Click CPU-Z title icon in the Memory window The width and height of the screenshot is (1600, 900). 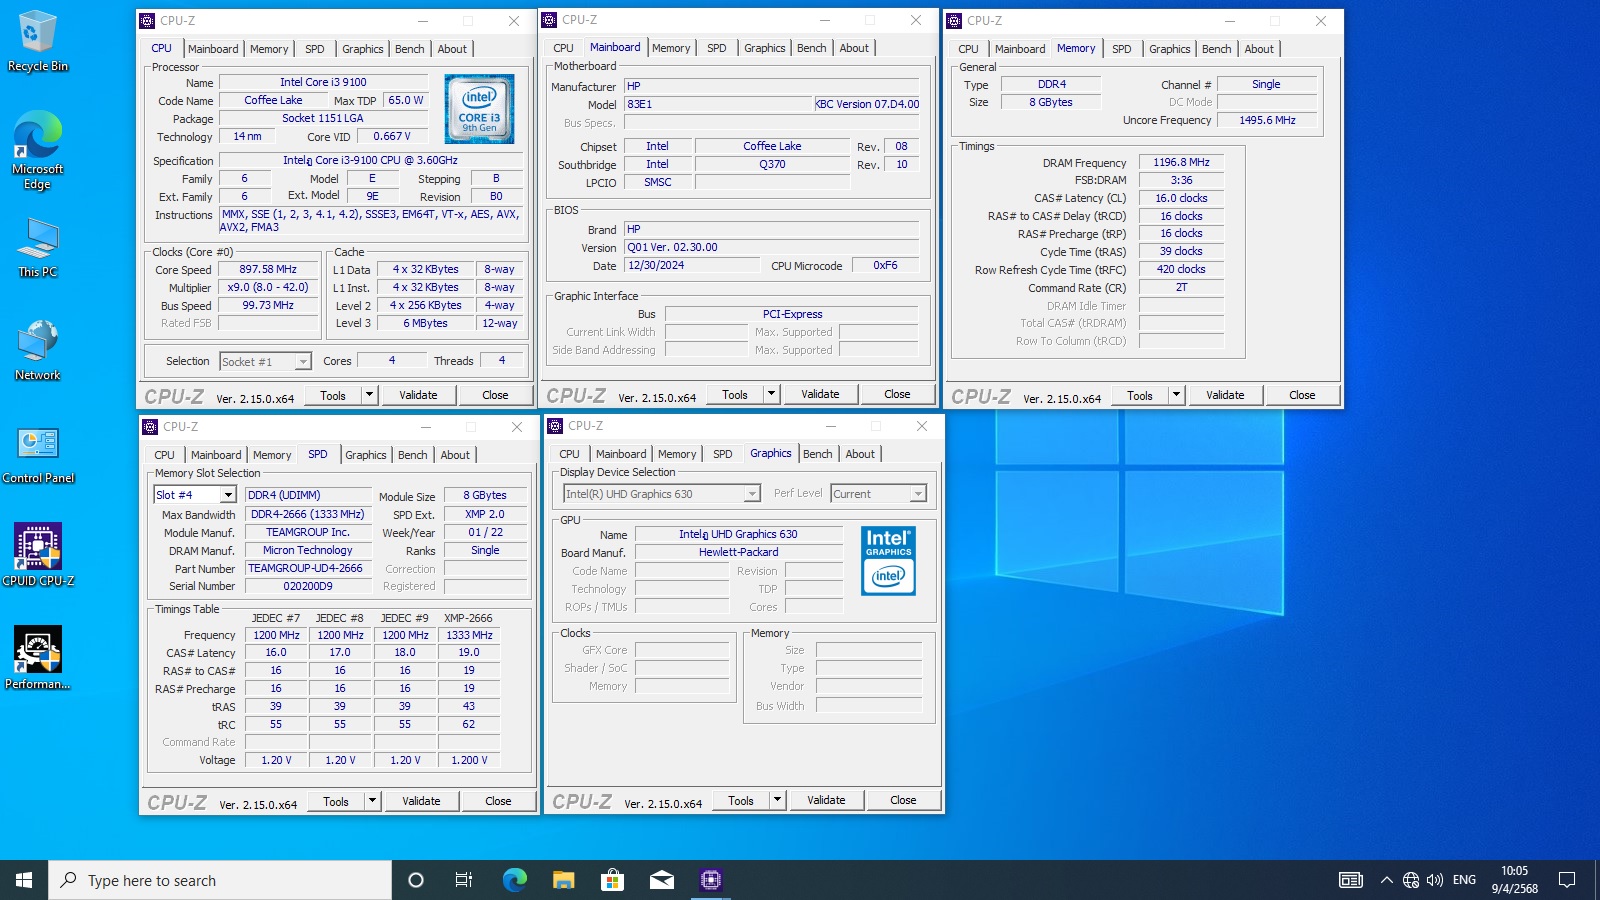click(x=954, y=21)
